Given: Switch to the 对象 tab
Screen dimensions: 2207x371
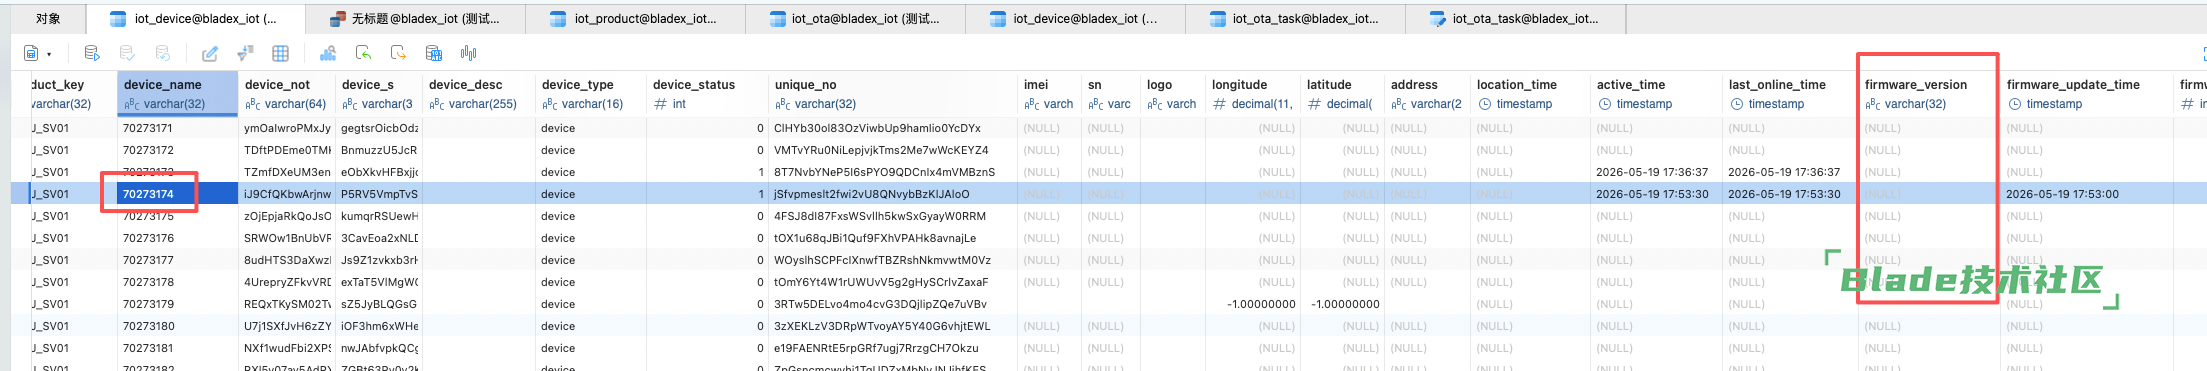Looking at the screenshot, I should pos(48,19).
